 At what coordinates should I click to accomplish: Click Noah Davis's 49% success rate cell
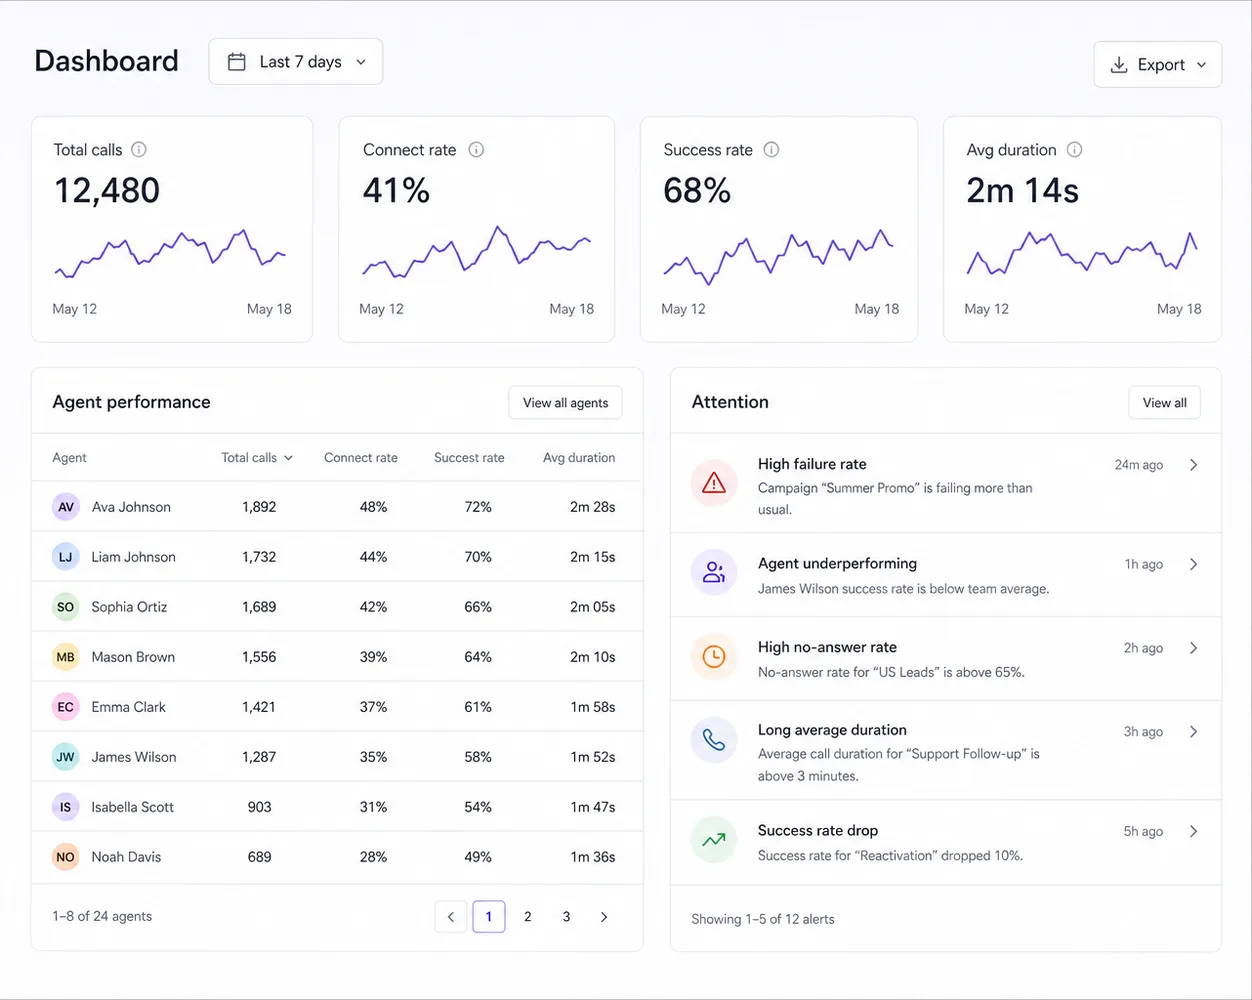pos(478,857)
